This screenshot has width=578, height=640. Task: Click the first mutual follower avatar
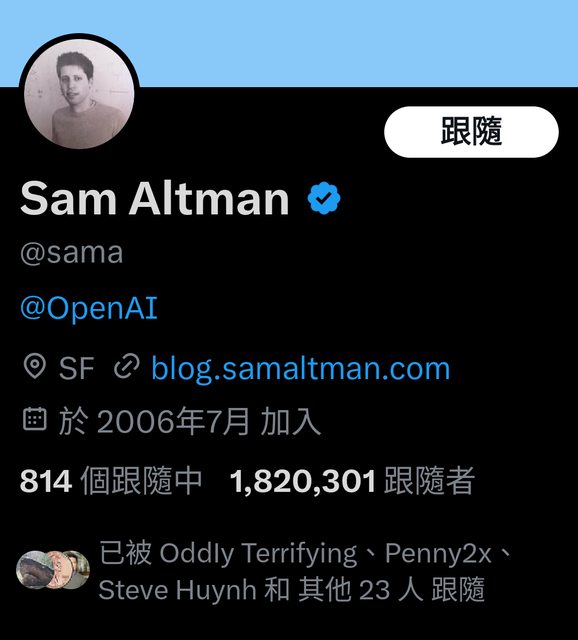point(31,570)
